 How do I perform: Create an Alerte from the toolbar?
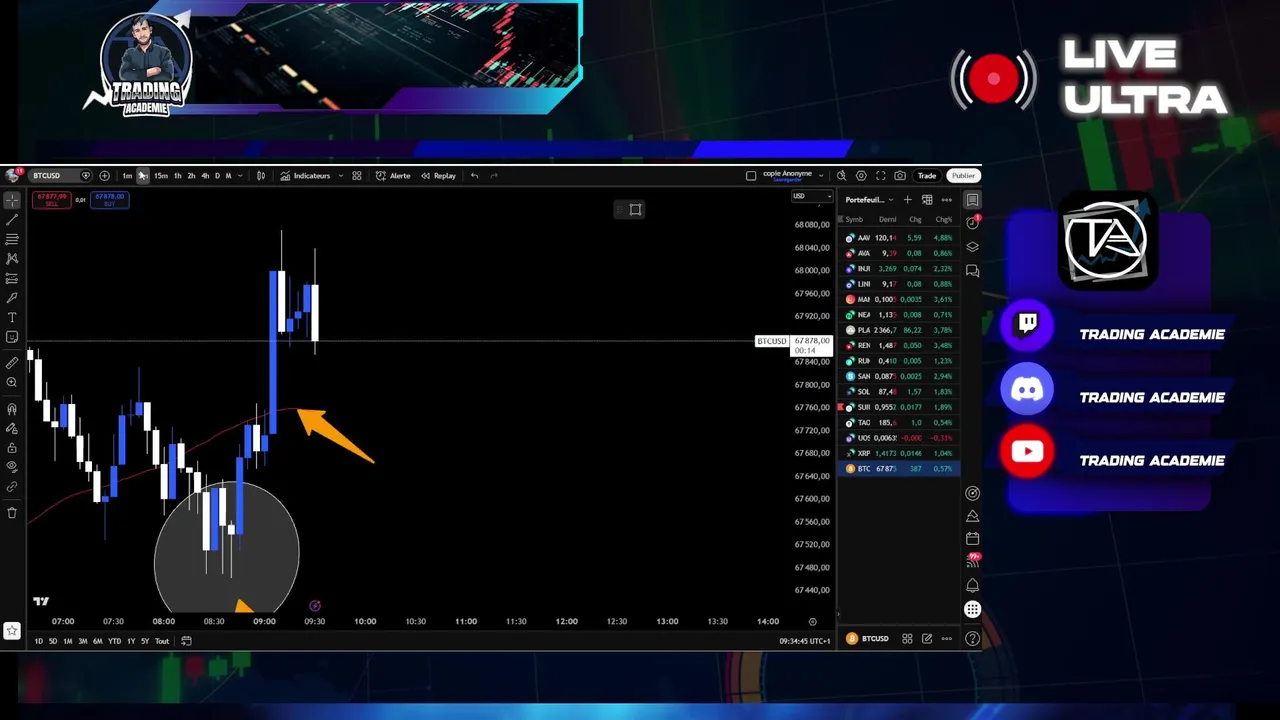click(x=393, y=176)
